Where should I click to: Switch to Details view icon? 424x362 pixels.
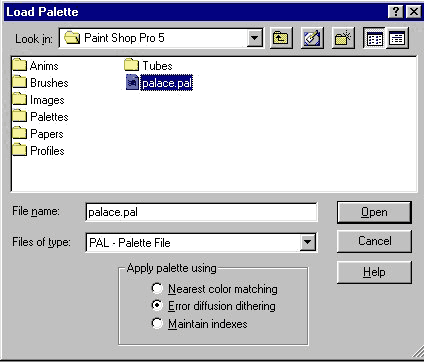pyautogui.click(x=397, y=38)
